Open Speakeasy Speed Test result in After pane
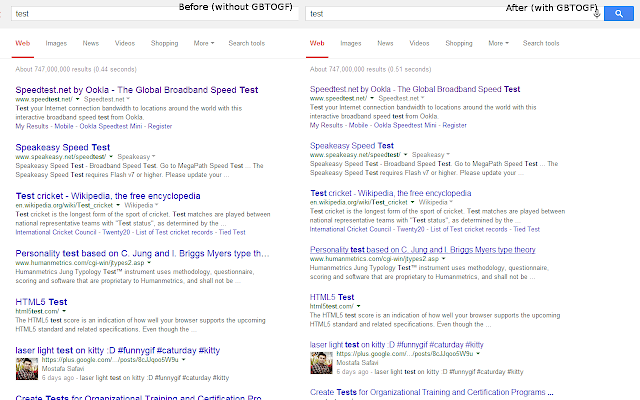Image resolution: width=640 pixels, height=400 pixels. [351, 146]
